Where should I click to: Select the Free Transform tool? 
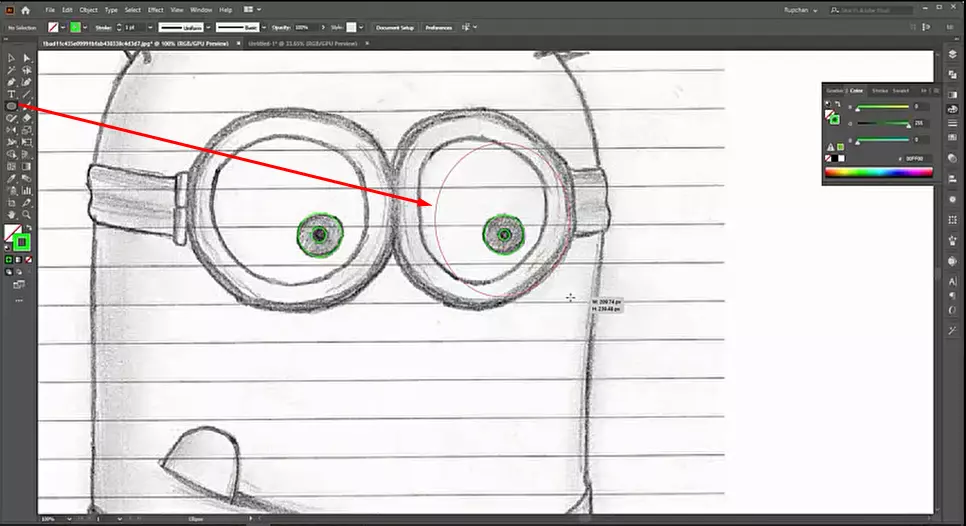tap(26, 142)
